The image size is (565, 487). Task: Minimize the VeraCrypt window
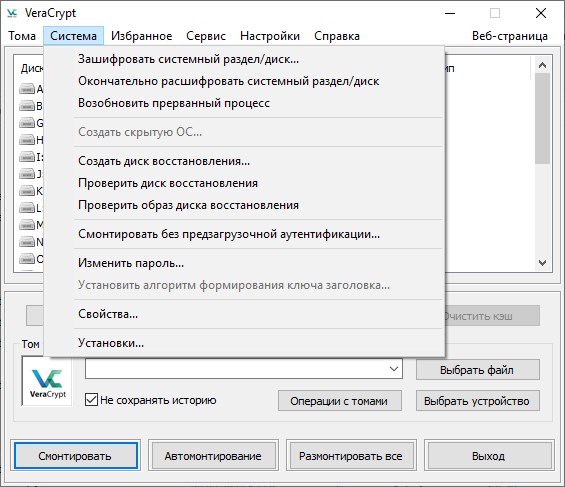[x=450, y=13]
